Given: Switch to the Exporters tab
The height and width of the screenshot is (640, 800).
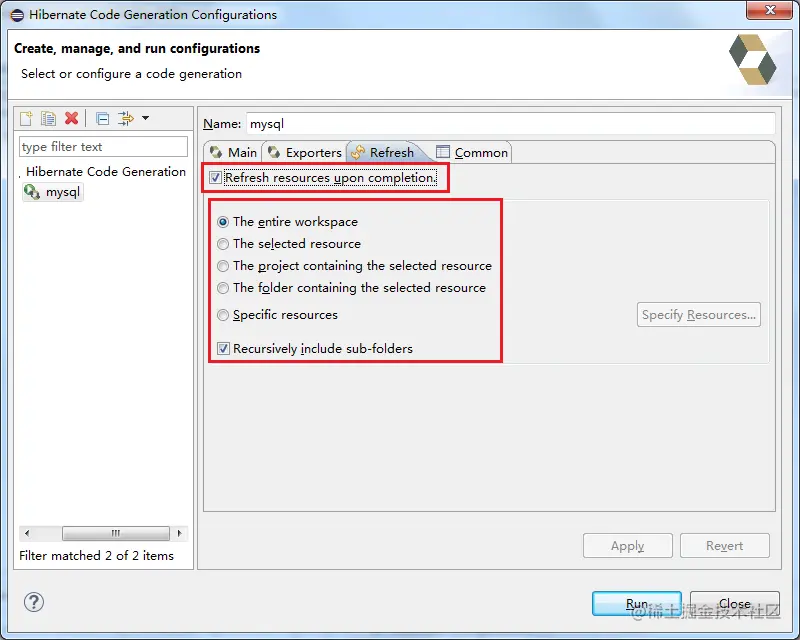Looking at the screenshot, I should click(303, 153).
